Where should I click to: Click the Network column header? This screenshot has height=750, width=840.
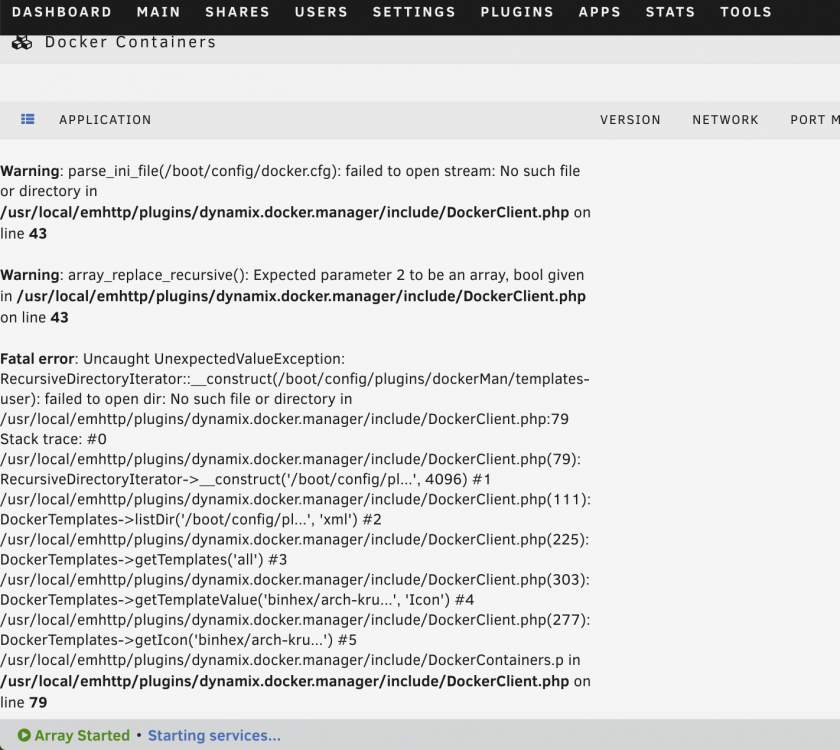[725, 119]
